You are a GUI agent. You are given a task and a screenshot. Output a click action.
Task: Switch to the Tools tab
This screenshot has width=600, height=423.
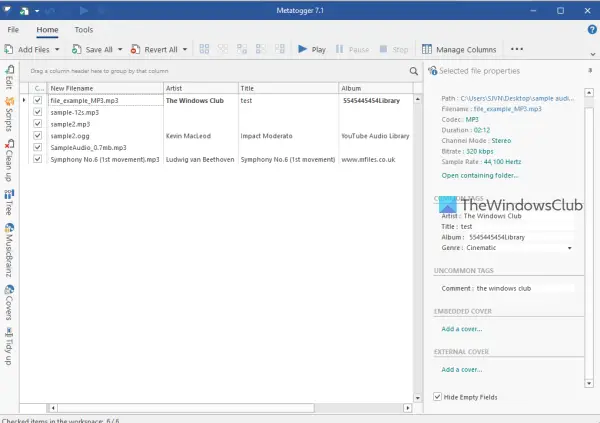(84, 30)
